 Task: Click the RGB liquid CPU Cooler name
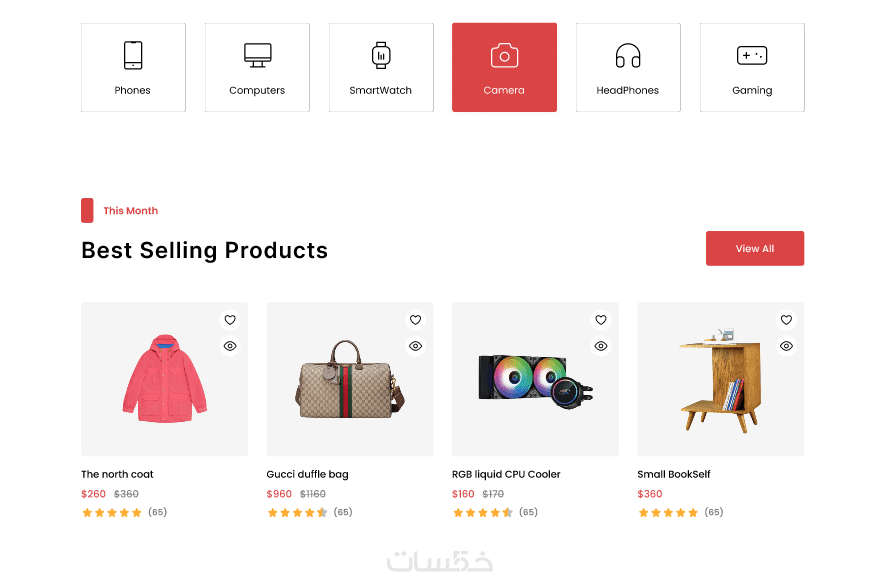coord(506,474)
